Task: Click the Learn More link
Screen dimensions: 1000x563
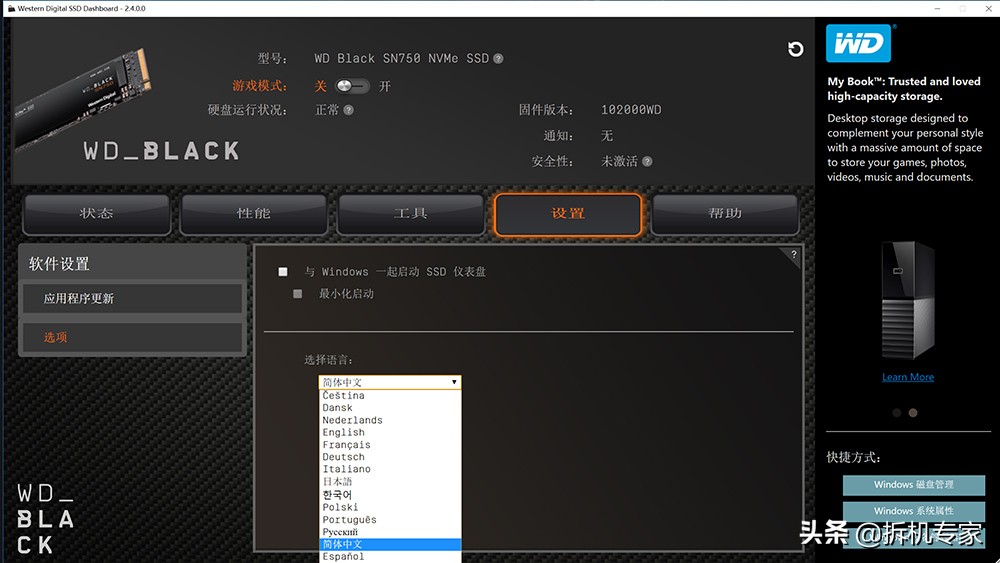Action: tap(908, 377)
